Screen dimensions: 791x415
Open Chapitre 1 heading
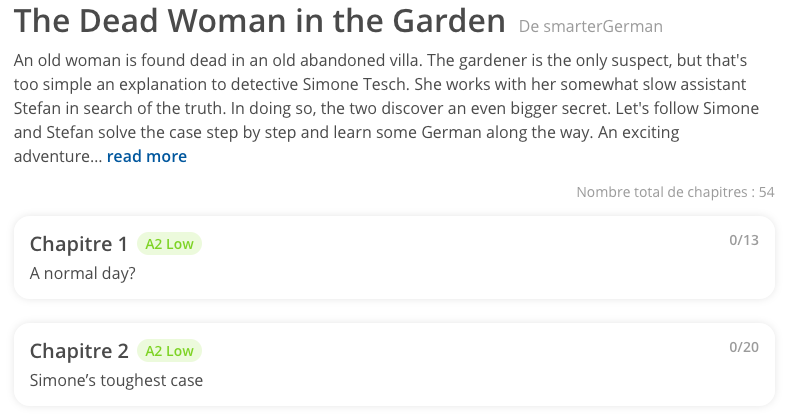pos(79,244)
